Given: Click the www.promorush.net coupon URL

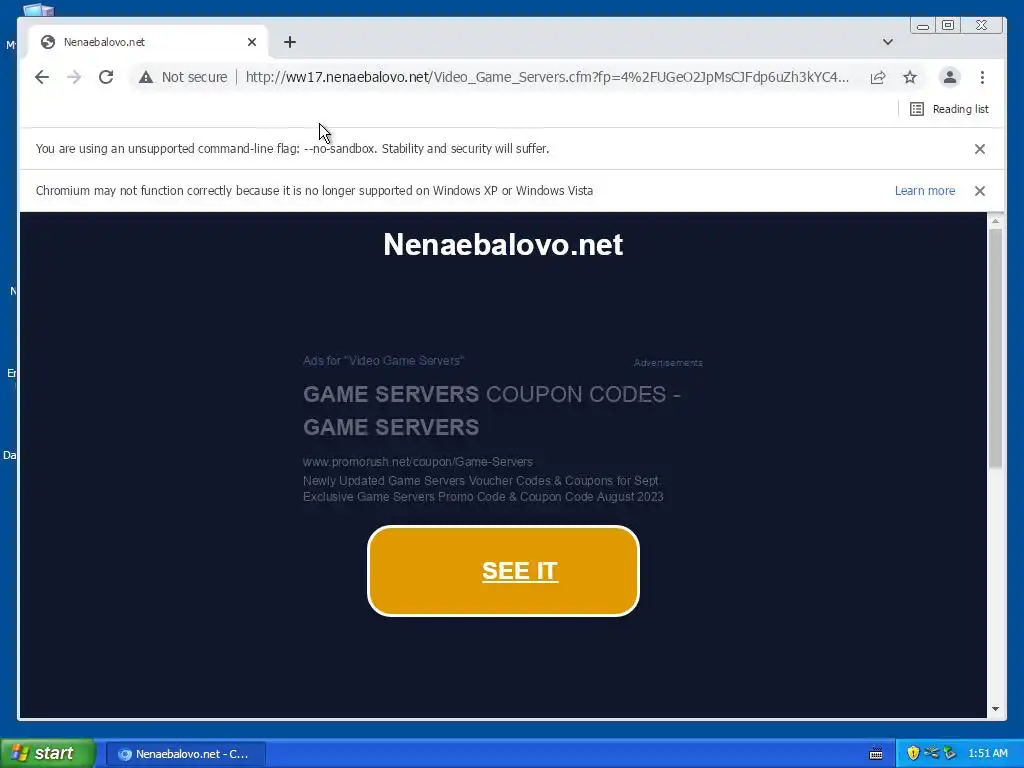Looking at the screenshot, I should pos(418,462).
